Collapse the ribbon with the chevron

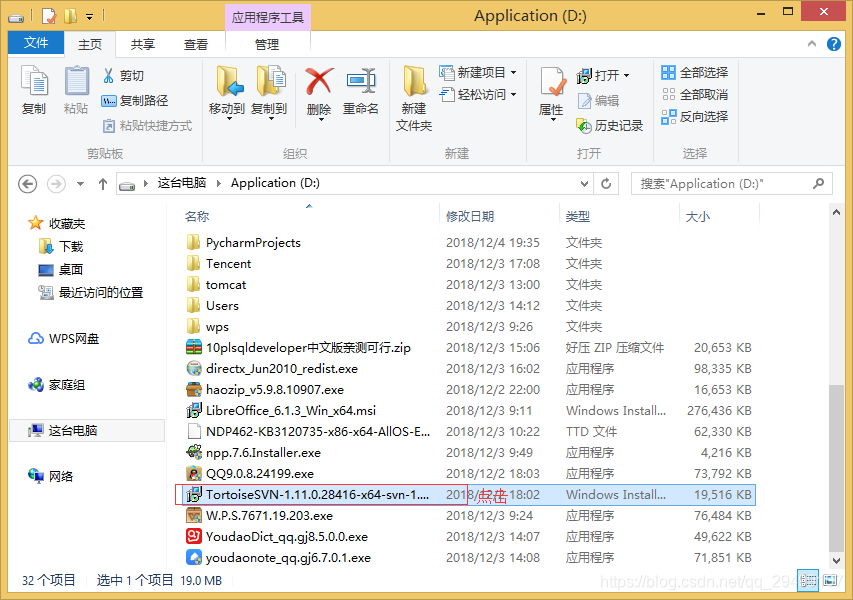click(x=812, y=44)
